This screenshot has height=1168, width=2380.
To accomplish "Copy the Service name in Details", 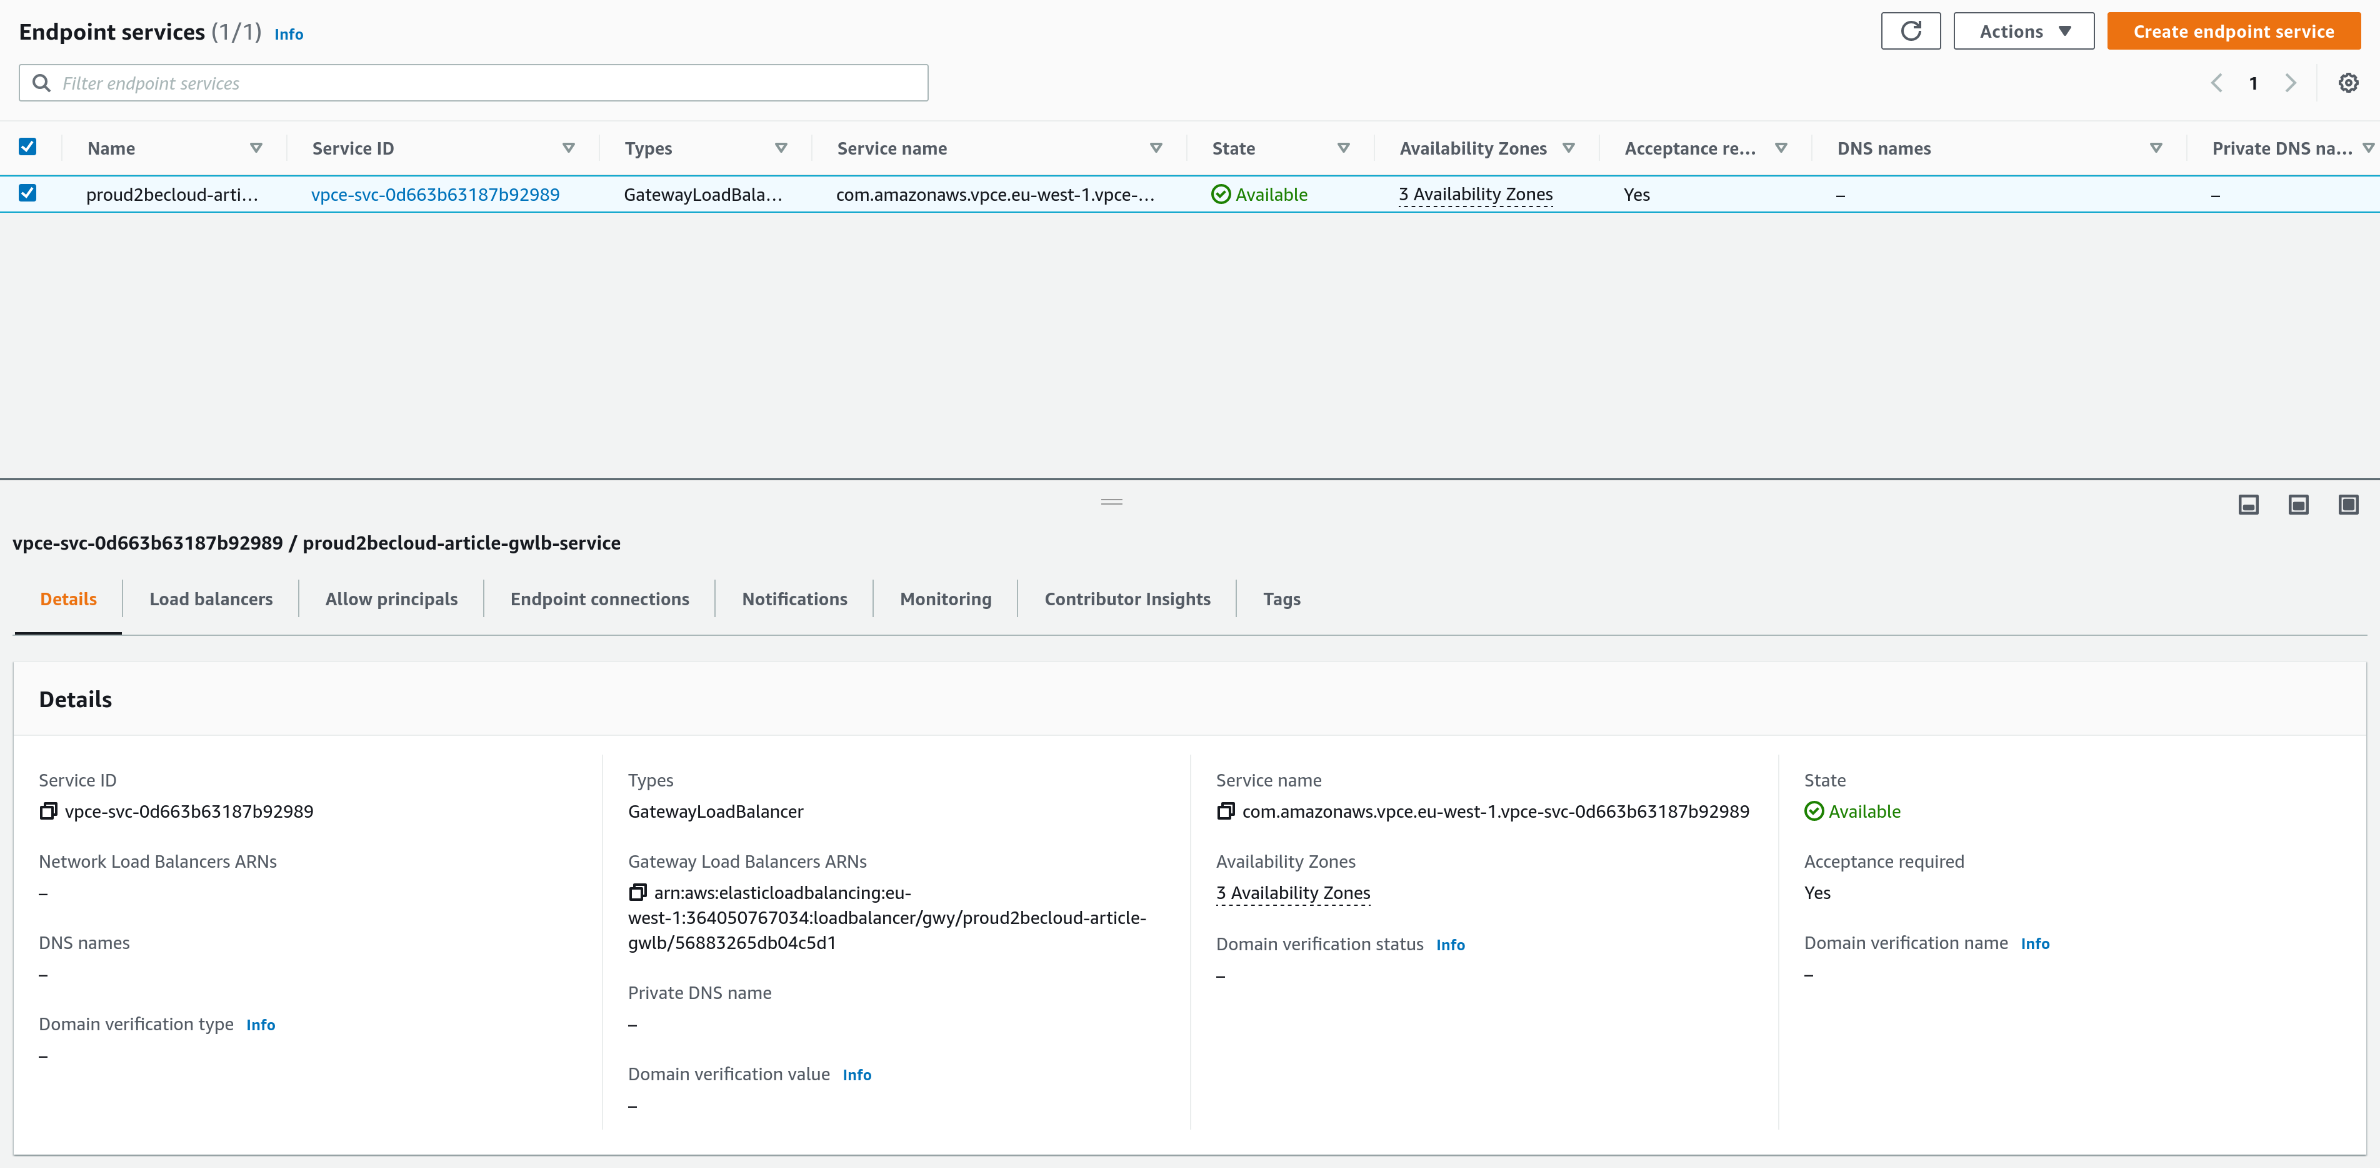I will pyautogui.click(x=1225, y=811).
